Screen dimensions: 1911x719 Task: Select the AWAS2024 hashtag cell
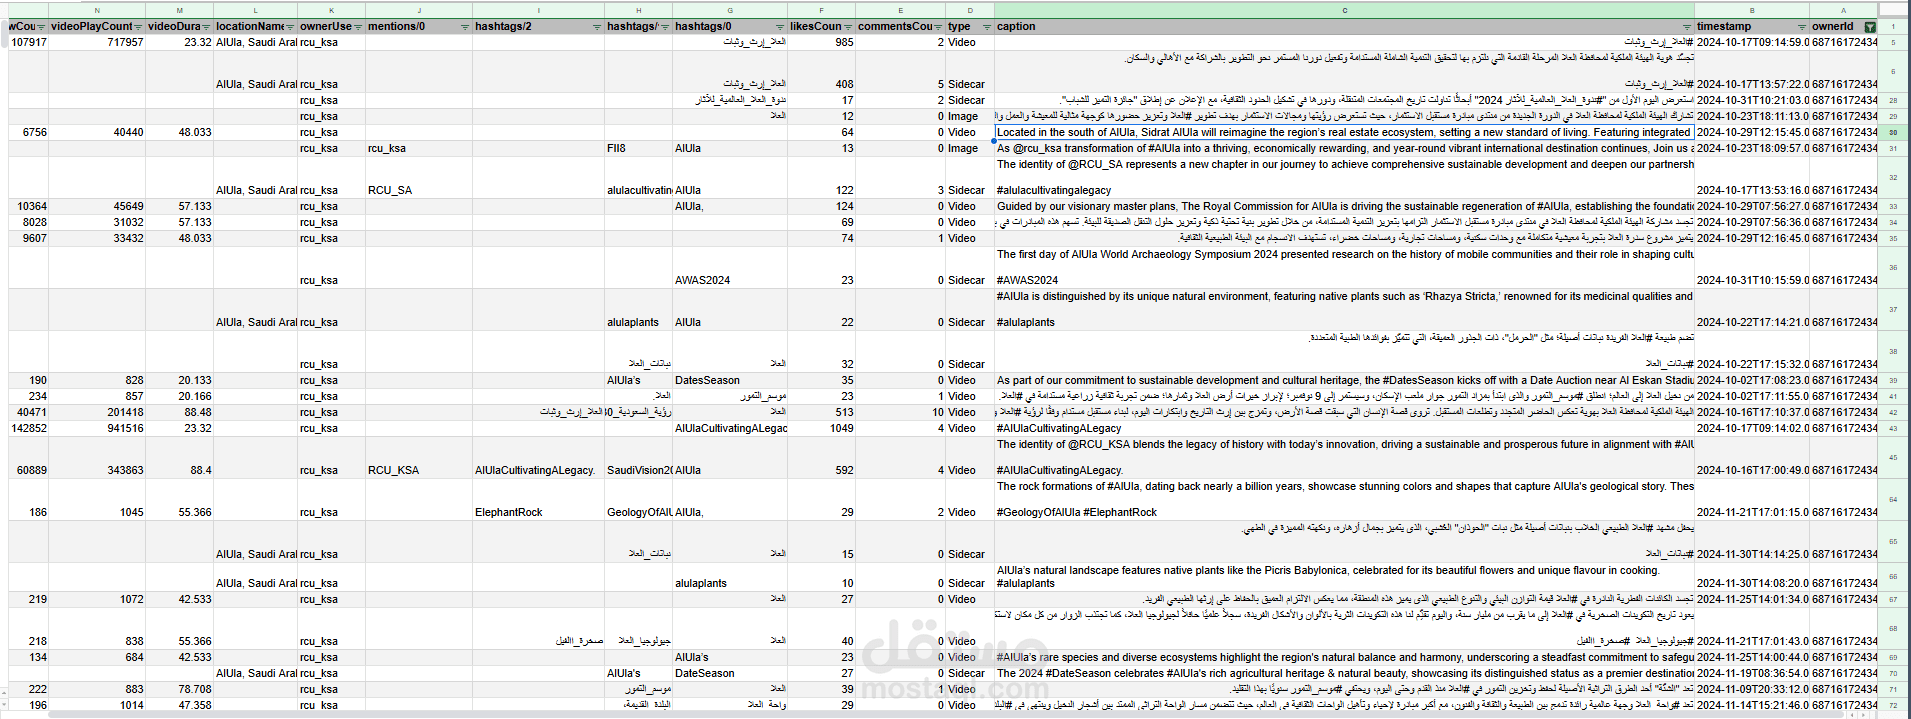coord(730,267)
